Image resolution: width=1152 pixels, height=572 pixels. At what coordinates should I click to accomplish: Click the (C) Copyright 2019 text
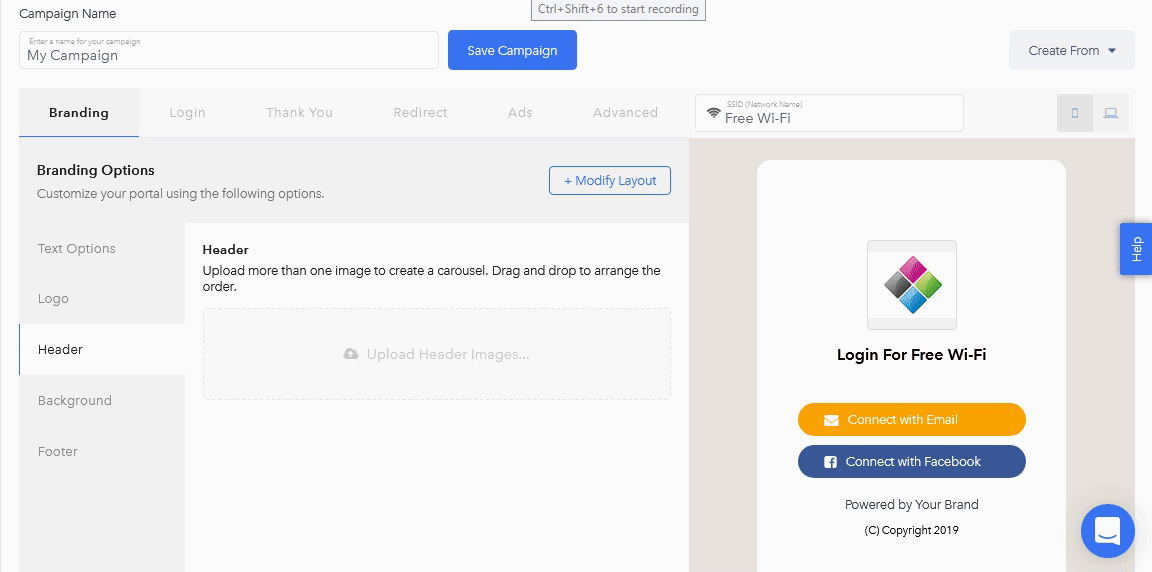(x=912, y=530)
